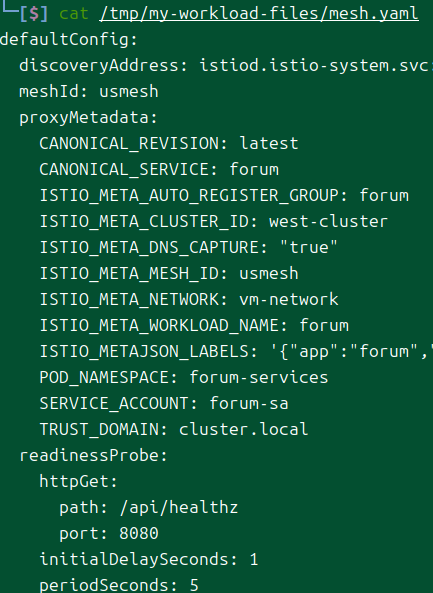Click the CANONICAL_REVISION latest entry
Image resolution: width=433 pixels, height=593 pixels.
(x=169, y=144)
